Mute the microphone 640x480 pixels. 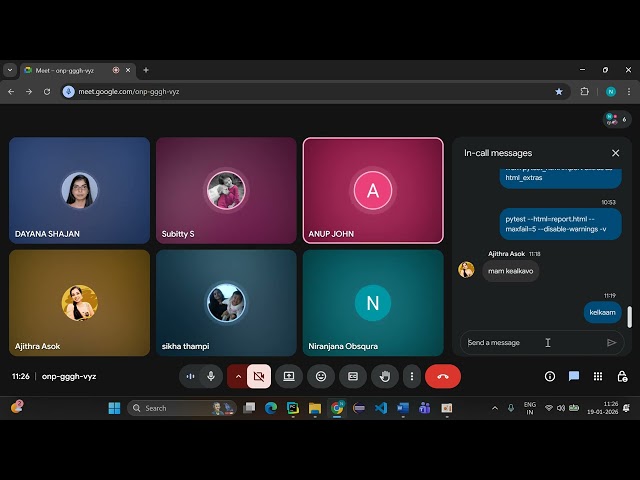pos(211,376)
